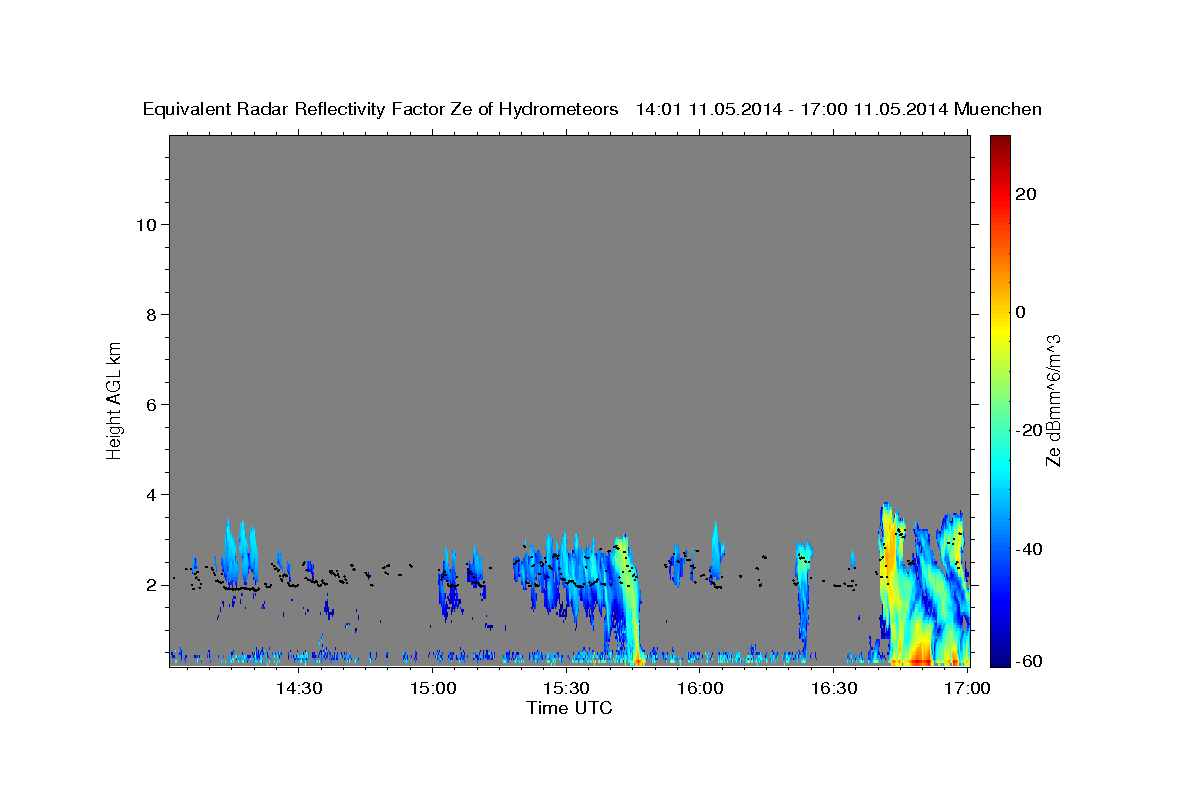Screen dimensions: 1200x800
Task: Click the height axis label 10
Action: click(x=145, y=224)
